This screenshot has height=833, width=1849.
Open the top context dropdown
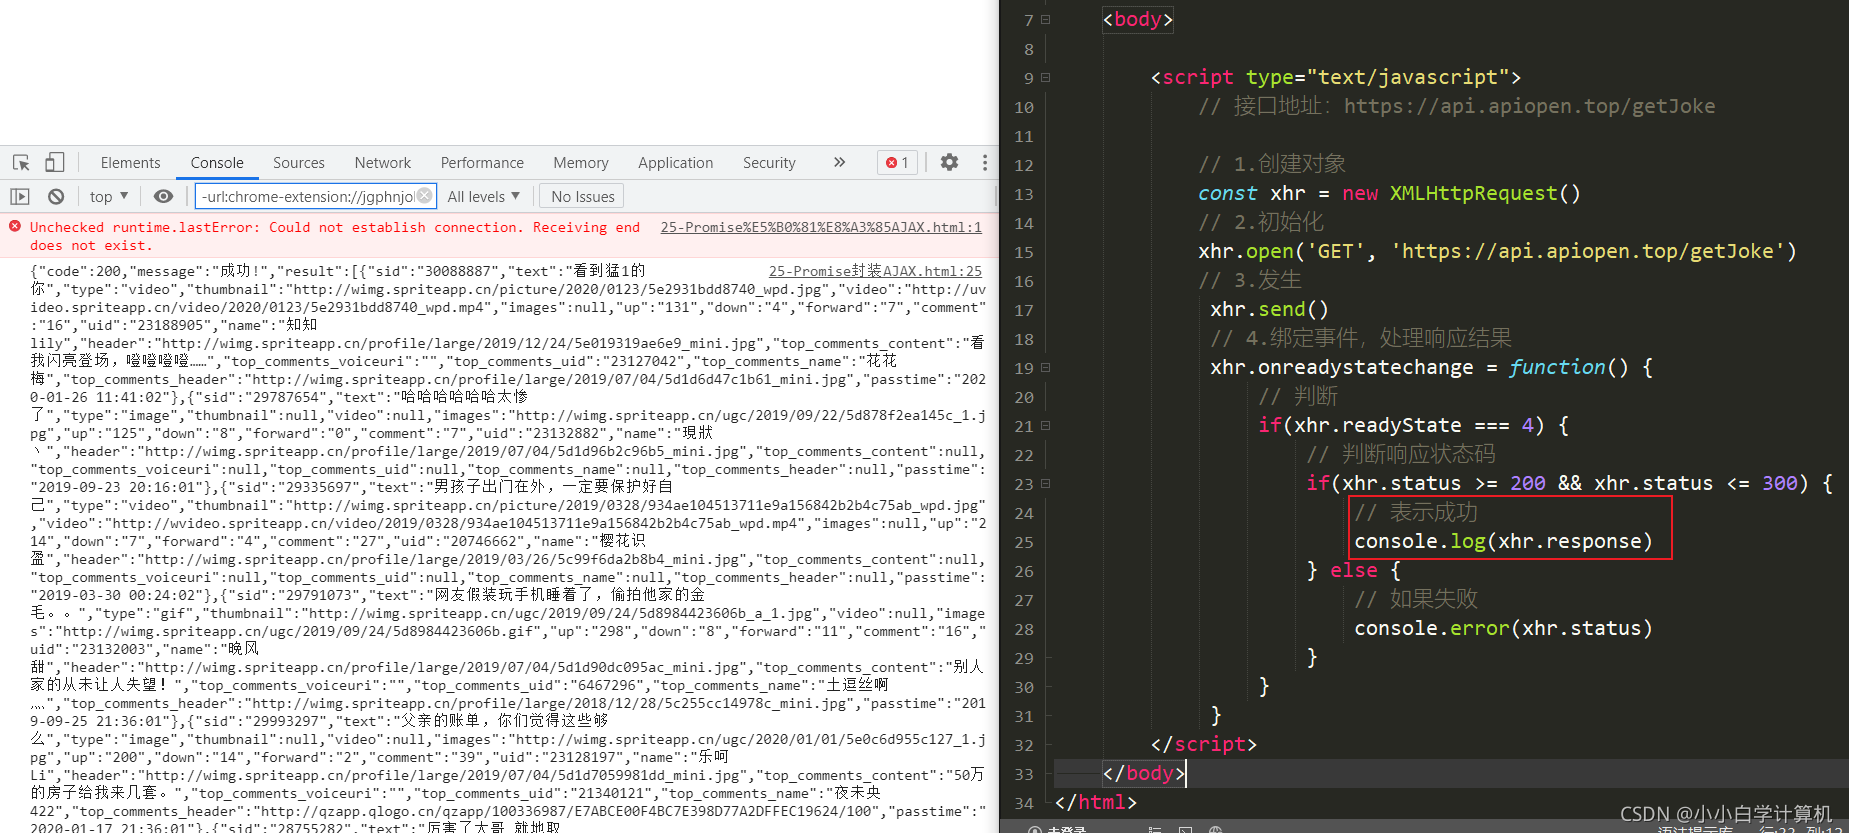(109, 197)
